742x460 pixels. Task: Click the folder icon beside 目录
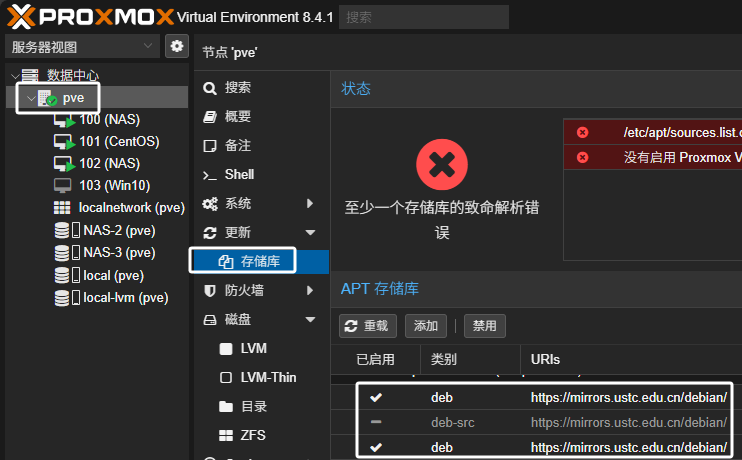(226, 407)
